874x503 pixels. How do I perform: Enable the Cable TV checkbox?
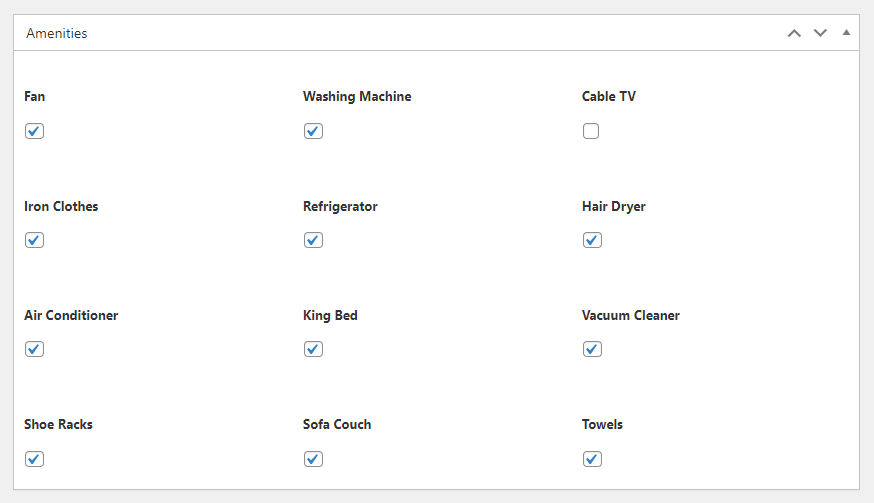[591, 131]
